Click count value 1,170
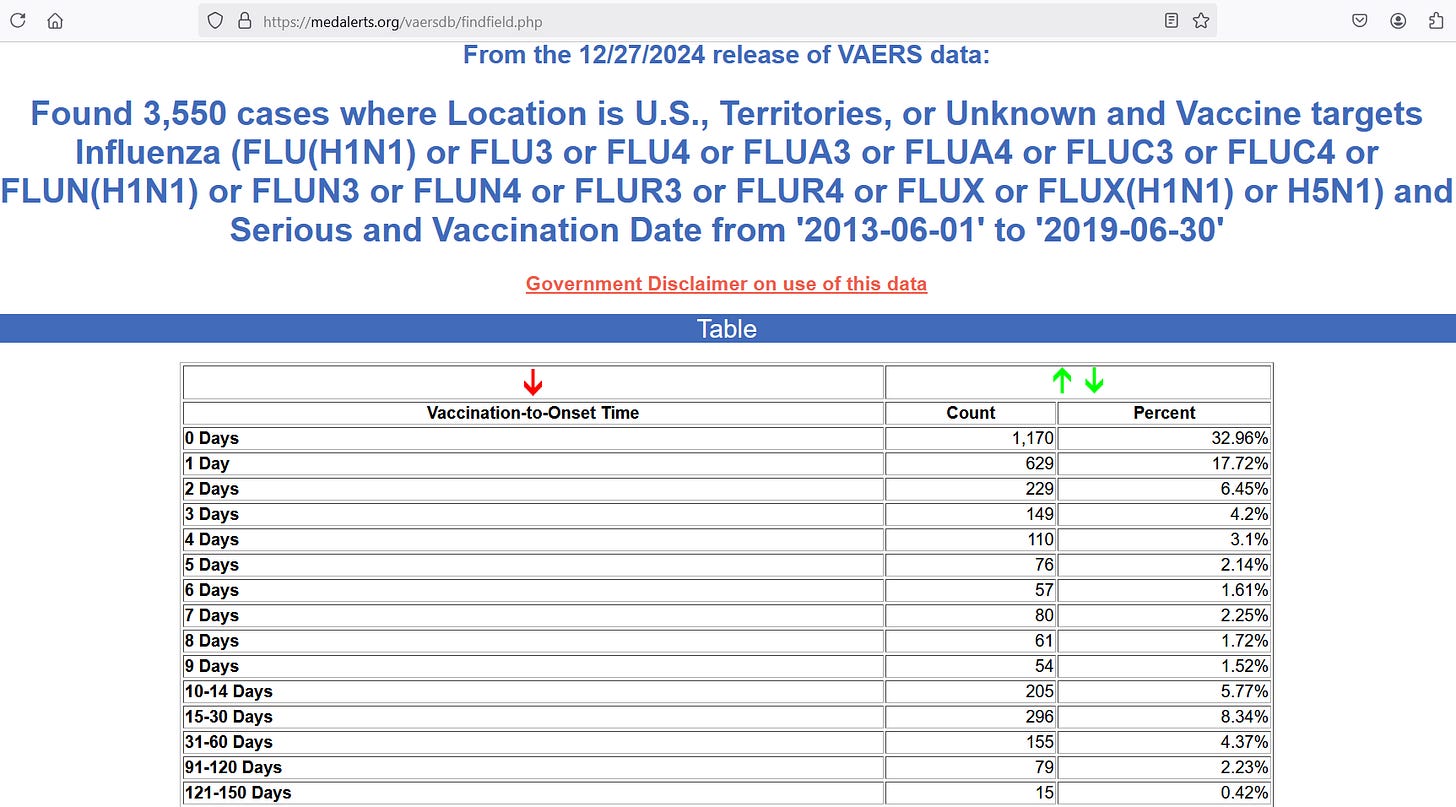The image size is (1456, 807). (1033, 438)
